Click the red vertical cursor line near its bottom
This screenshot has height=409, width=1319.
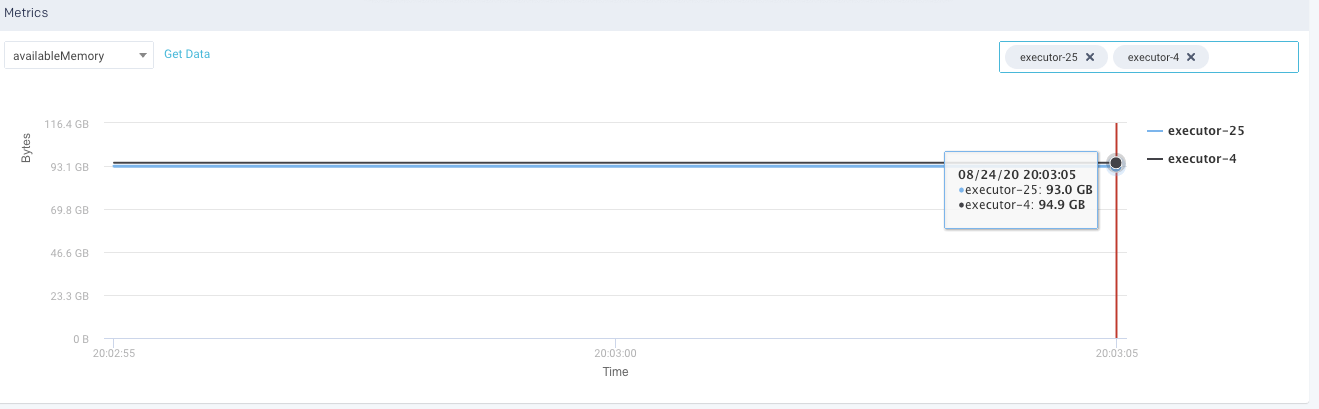(x=1116, y=320)
